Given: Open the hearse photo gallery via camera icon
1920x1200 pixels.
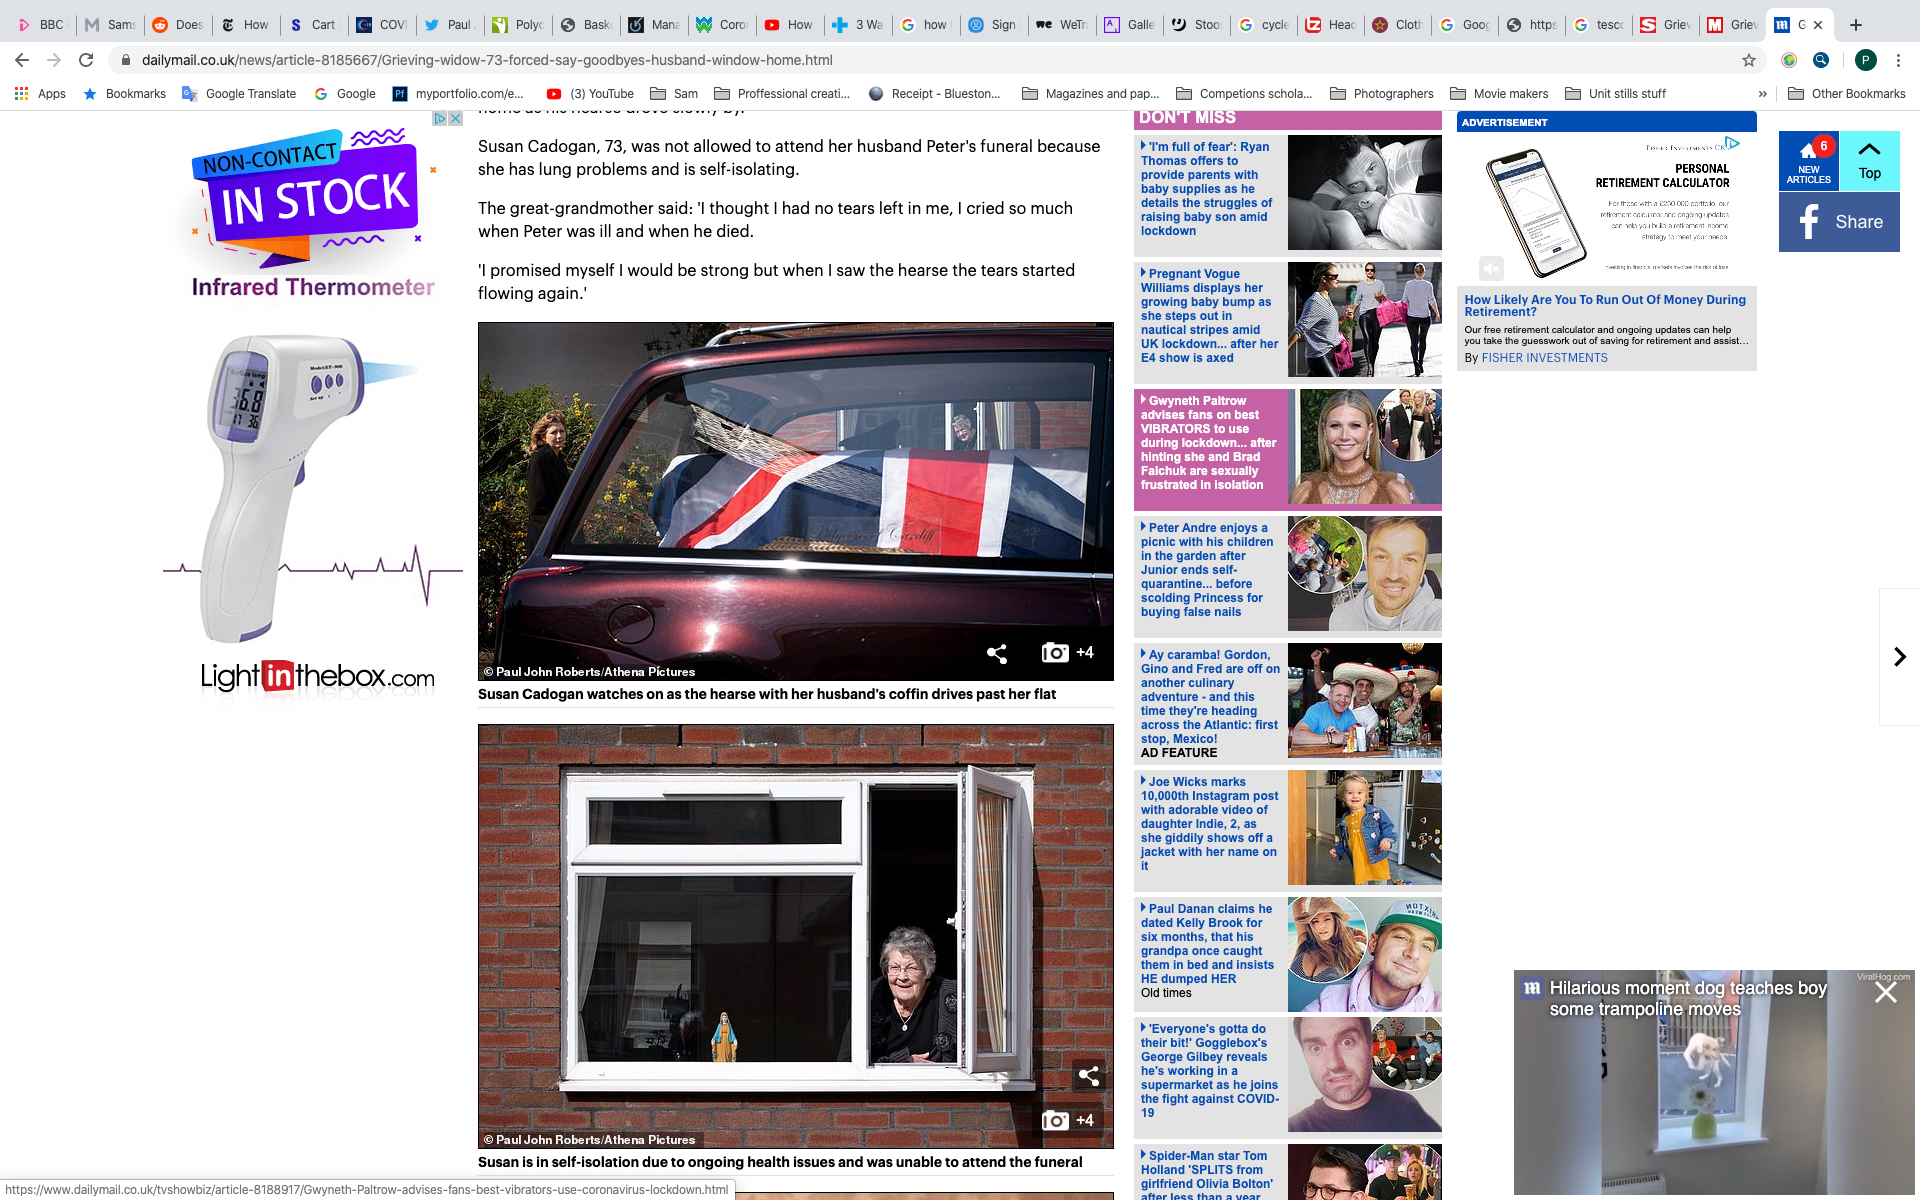Looking at the screenshot, I should (x=1056, y=653).
